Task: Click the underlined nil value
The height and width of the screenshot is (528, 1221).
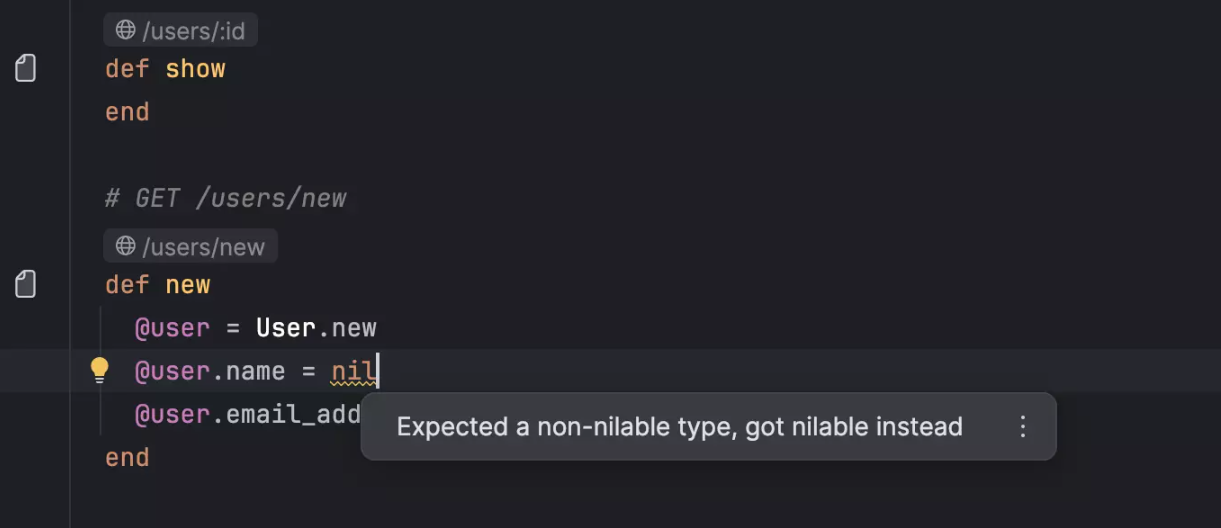Action: click(354, 372)
